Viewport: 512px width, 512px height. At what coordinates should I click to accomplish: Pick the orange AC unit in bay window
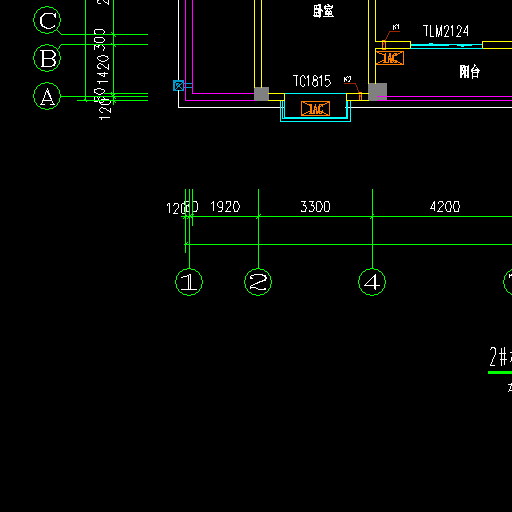(x=315, y=109)
